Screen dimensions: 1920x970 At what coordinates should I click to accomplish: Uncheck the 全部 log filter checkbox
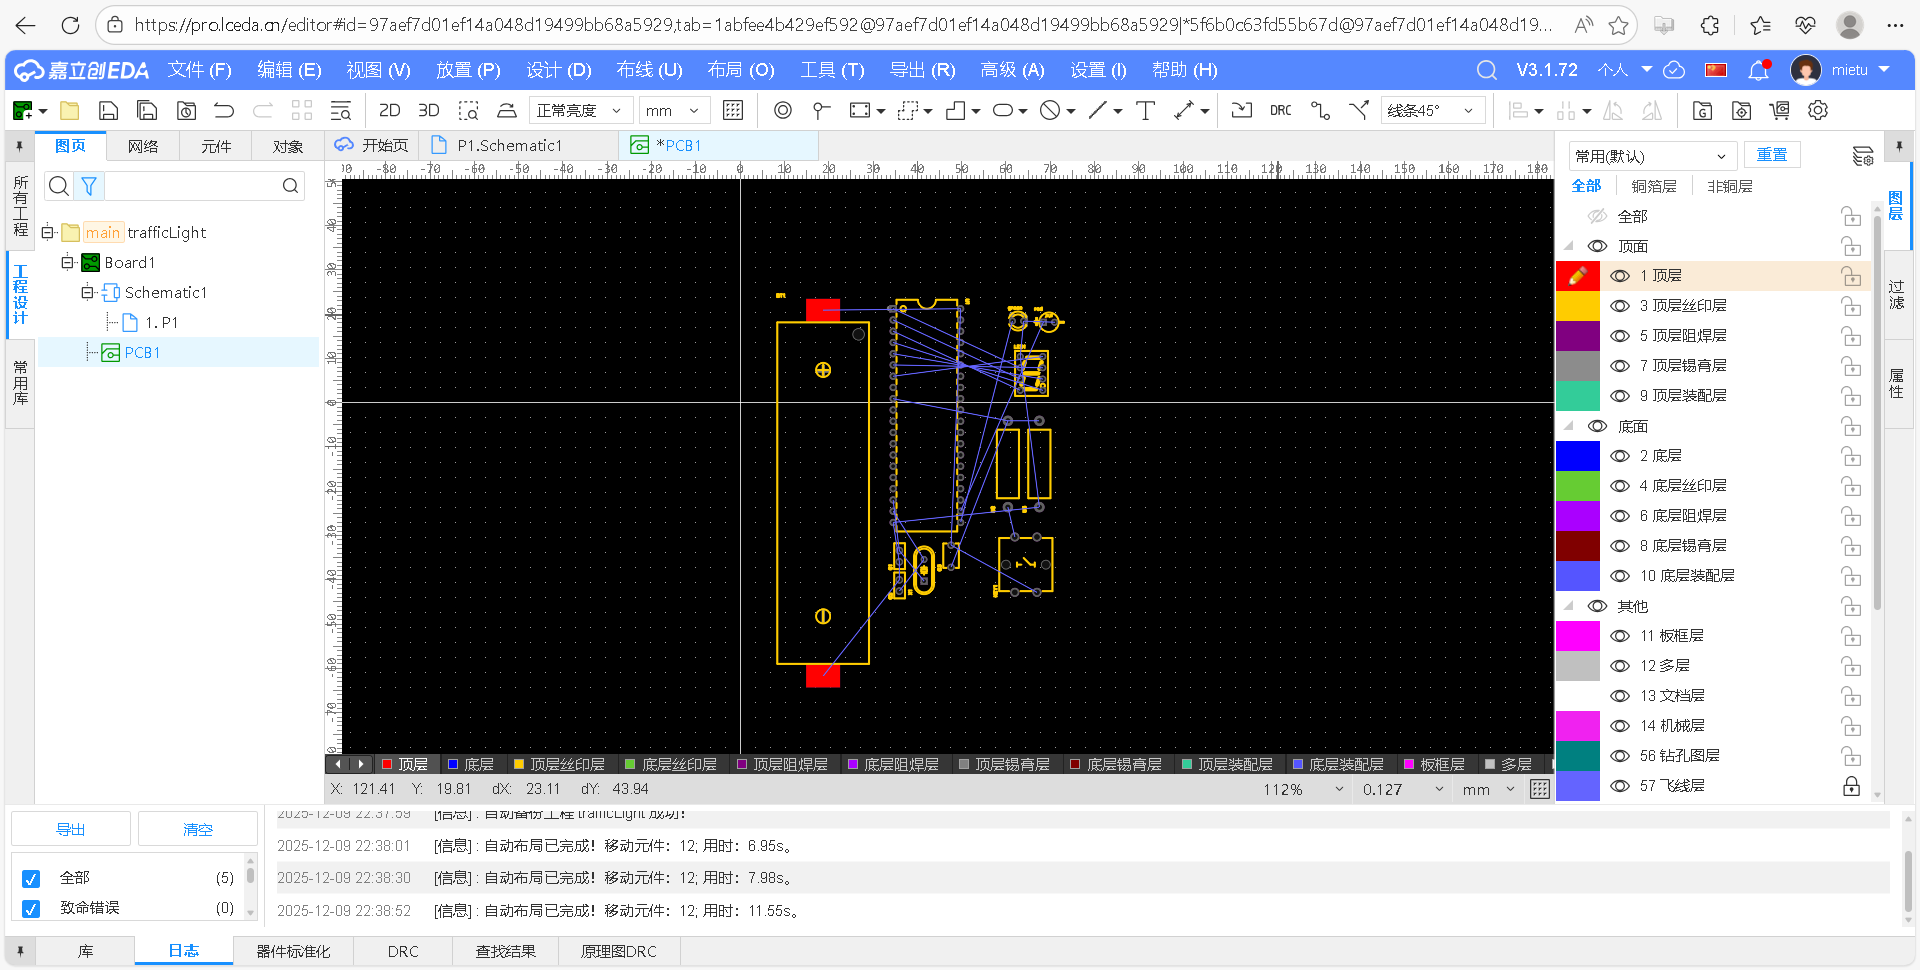(x=31, y=878)
